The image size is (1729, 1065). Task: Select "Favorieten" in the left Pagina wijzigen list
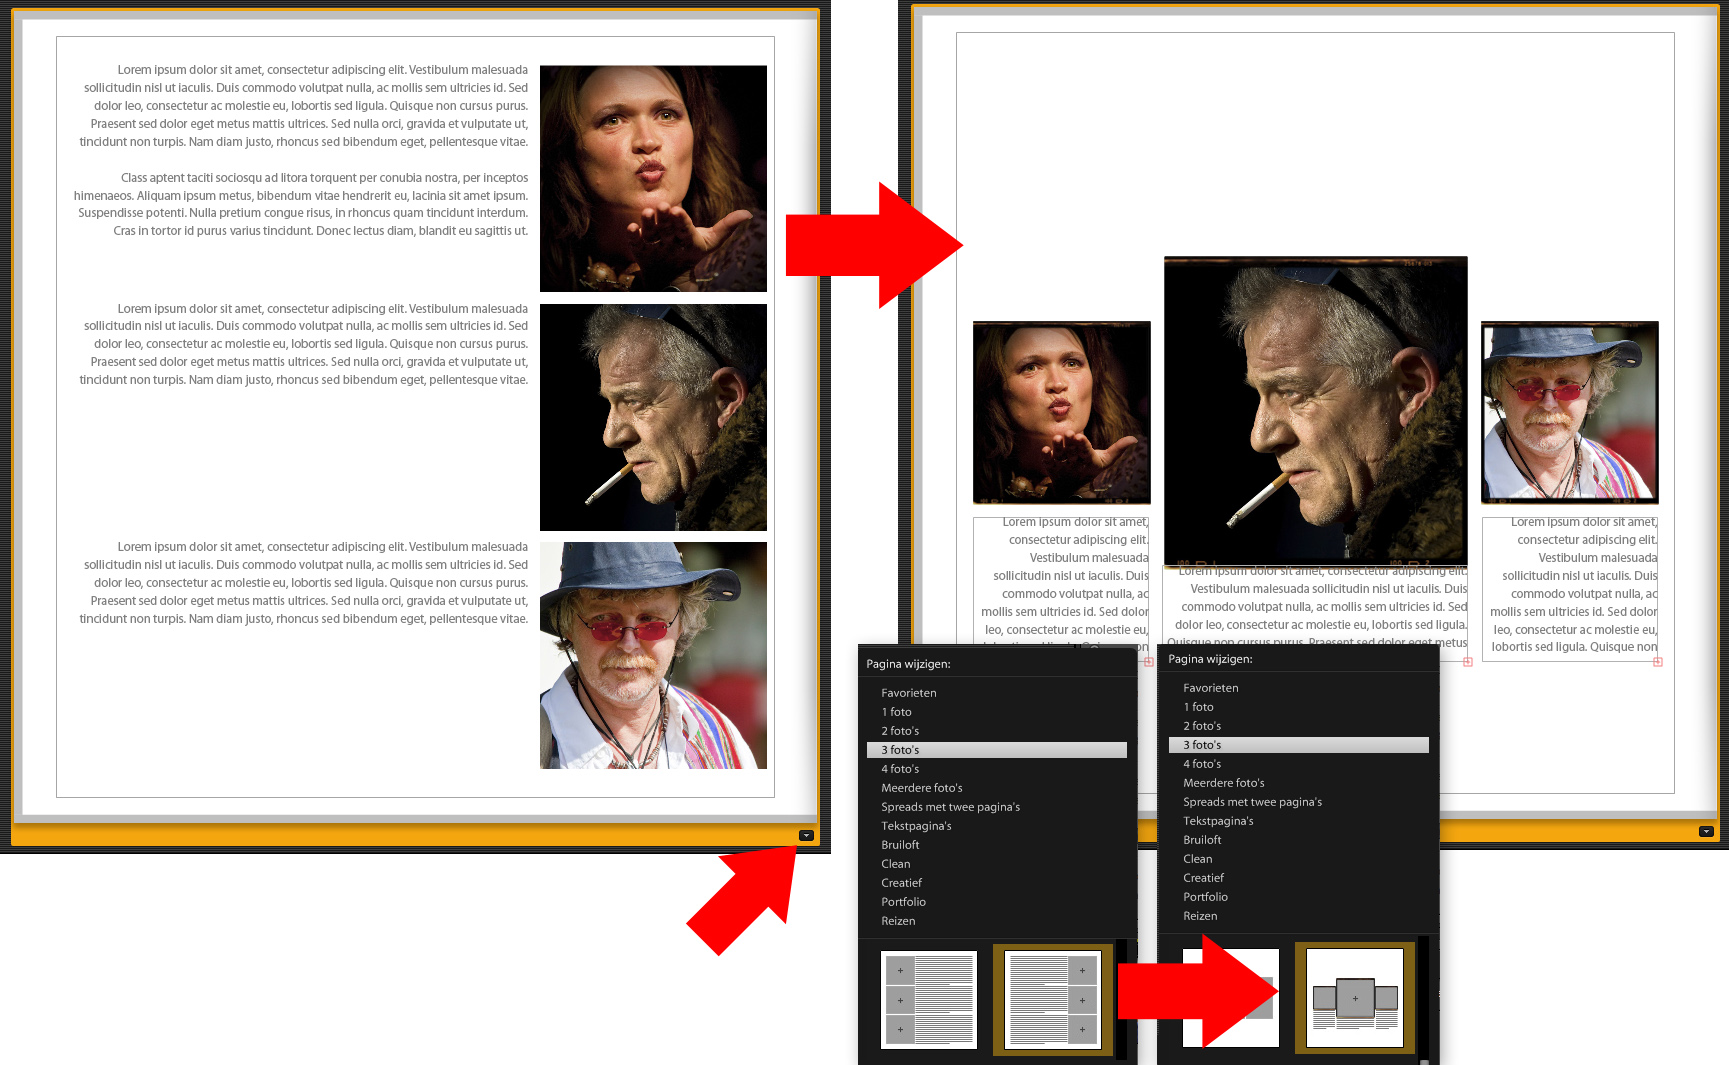pos(908,693)
